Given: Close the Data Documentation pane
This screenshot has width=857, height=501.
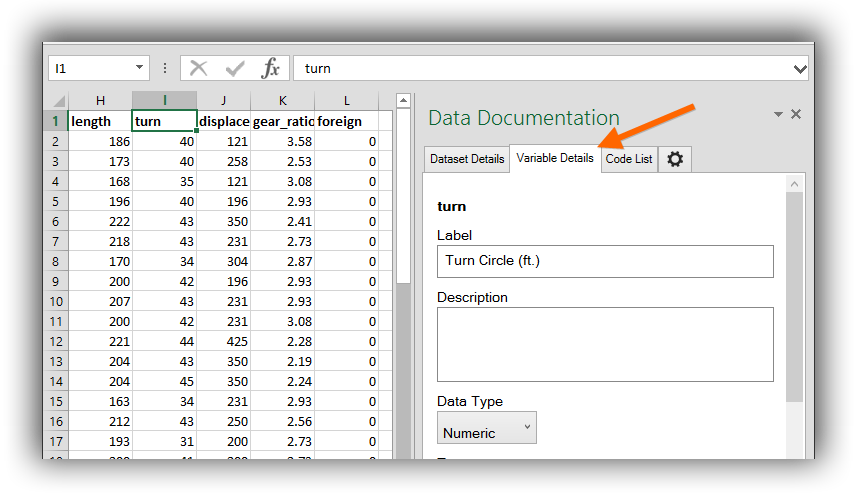Looking at the screenshot, I should [x=796, y=114].
